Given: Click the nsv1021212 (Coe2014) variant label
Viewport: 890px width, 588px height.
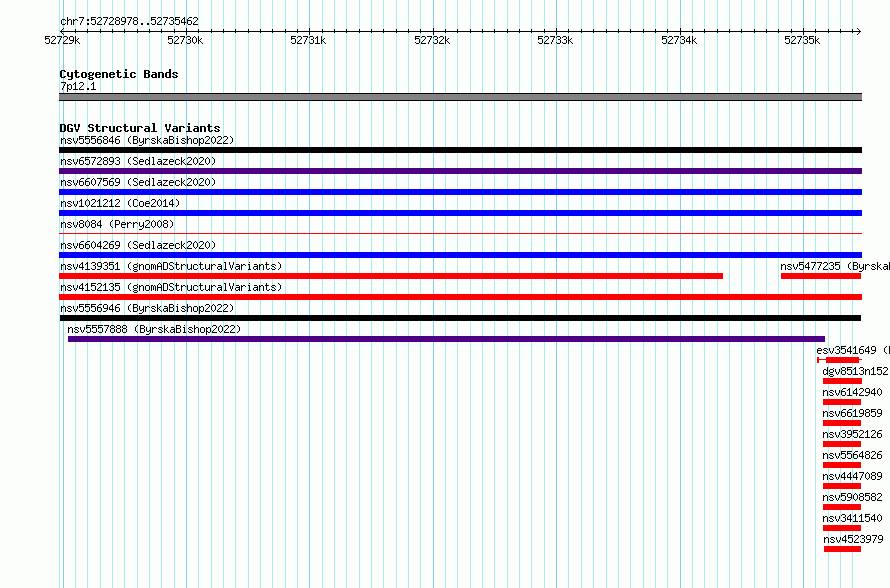Looking at the screenshot, I should (x=120, y=203).
